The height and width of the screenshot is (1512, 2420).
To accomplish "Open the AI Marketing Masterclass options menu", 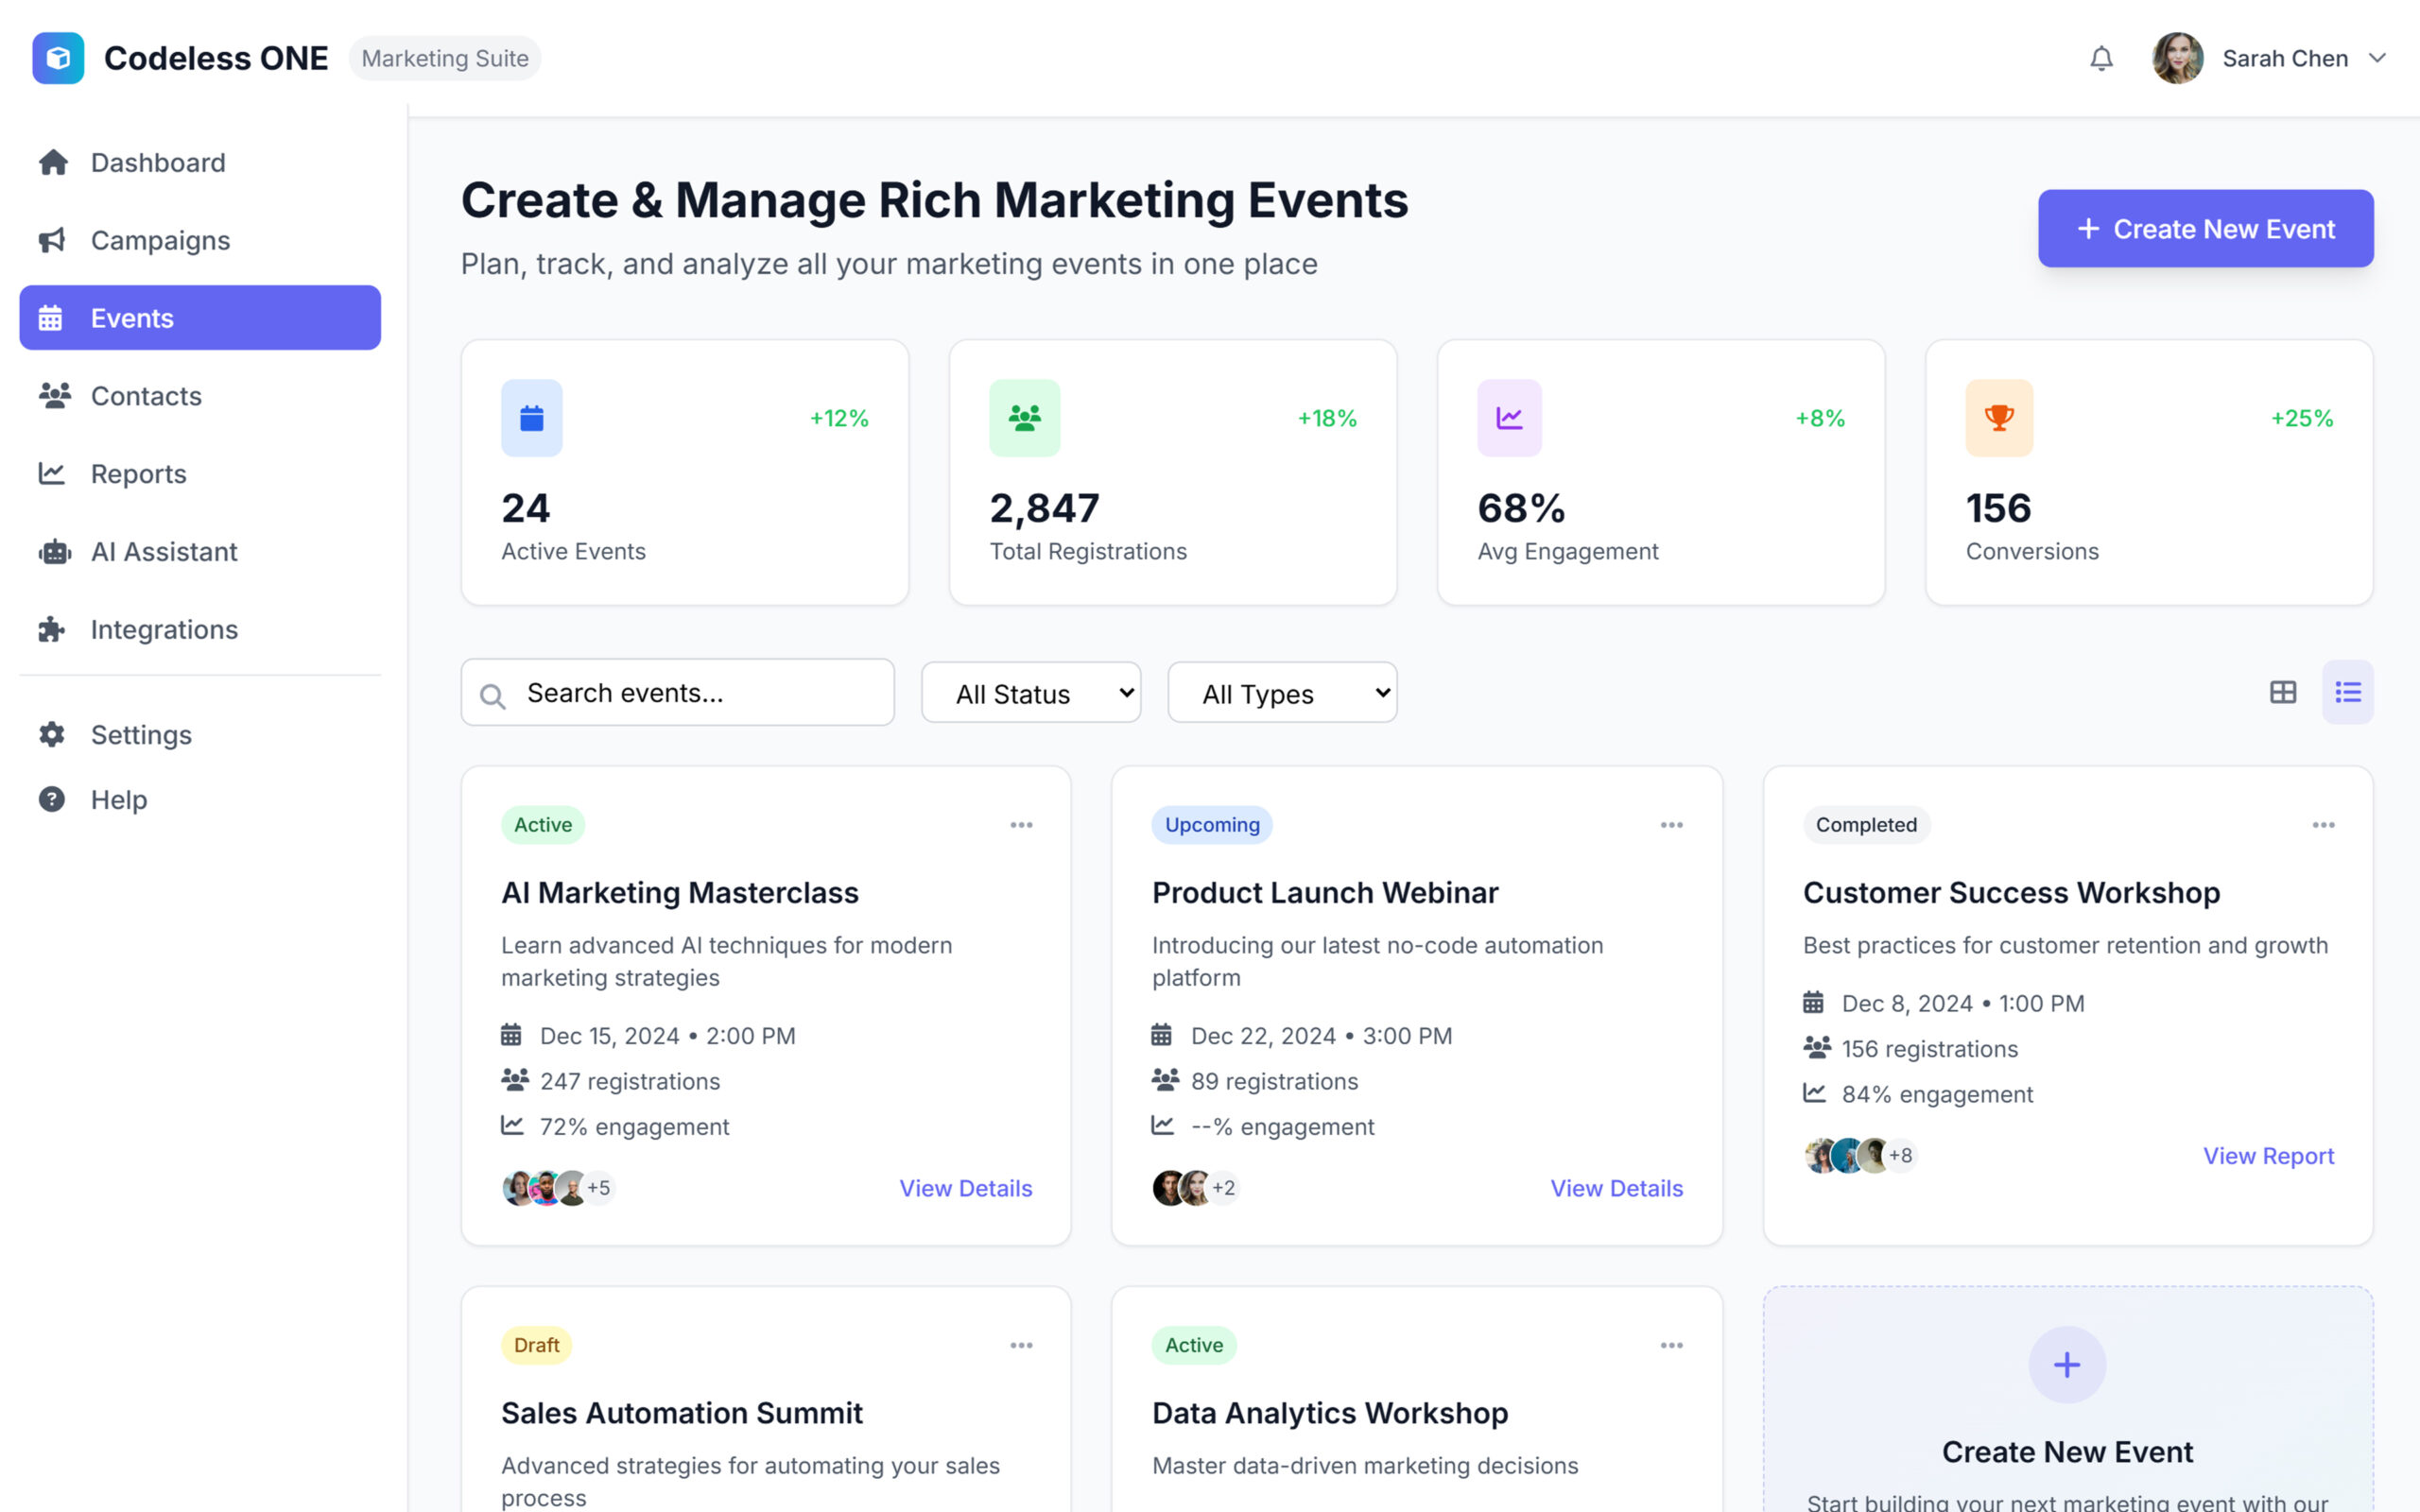I will tap(1021, 825).
